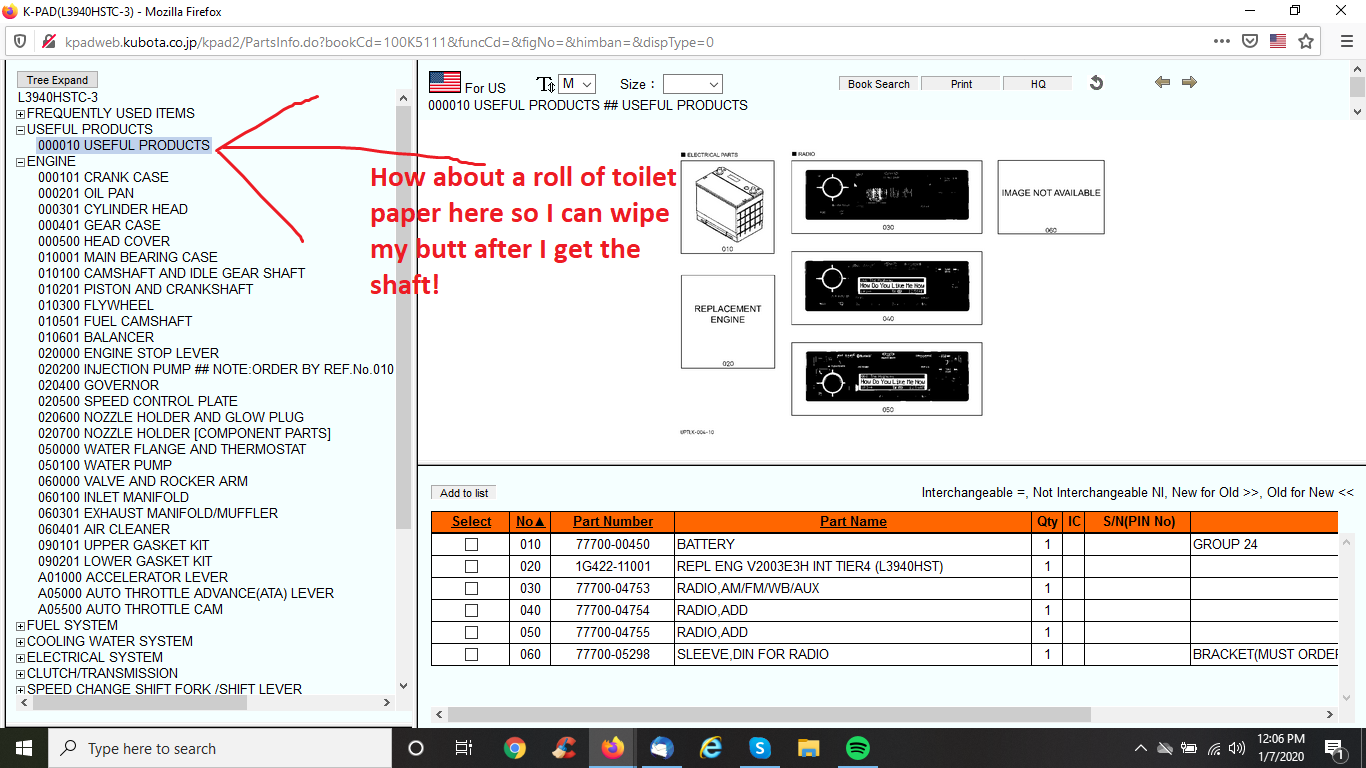1366x768 pixels.
Task: Go to previous page with left arrow
Action: pyautogui.click(x=1162, y=83)
